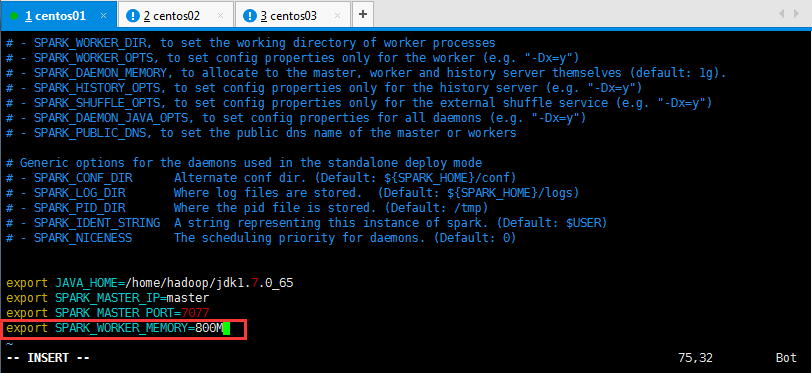Click the SPARK_HISTORY_OPTS comment line
The height and width of the screenshot is (373, 812).
324,88
